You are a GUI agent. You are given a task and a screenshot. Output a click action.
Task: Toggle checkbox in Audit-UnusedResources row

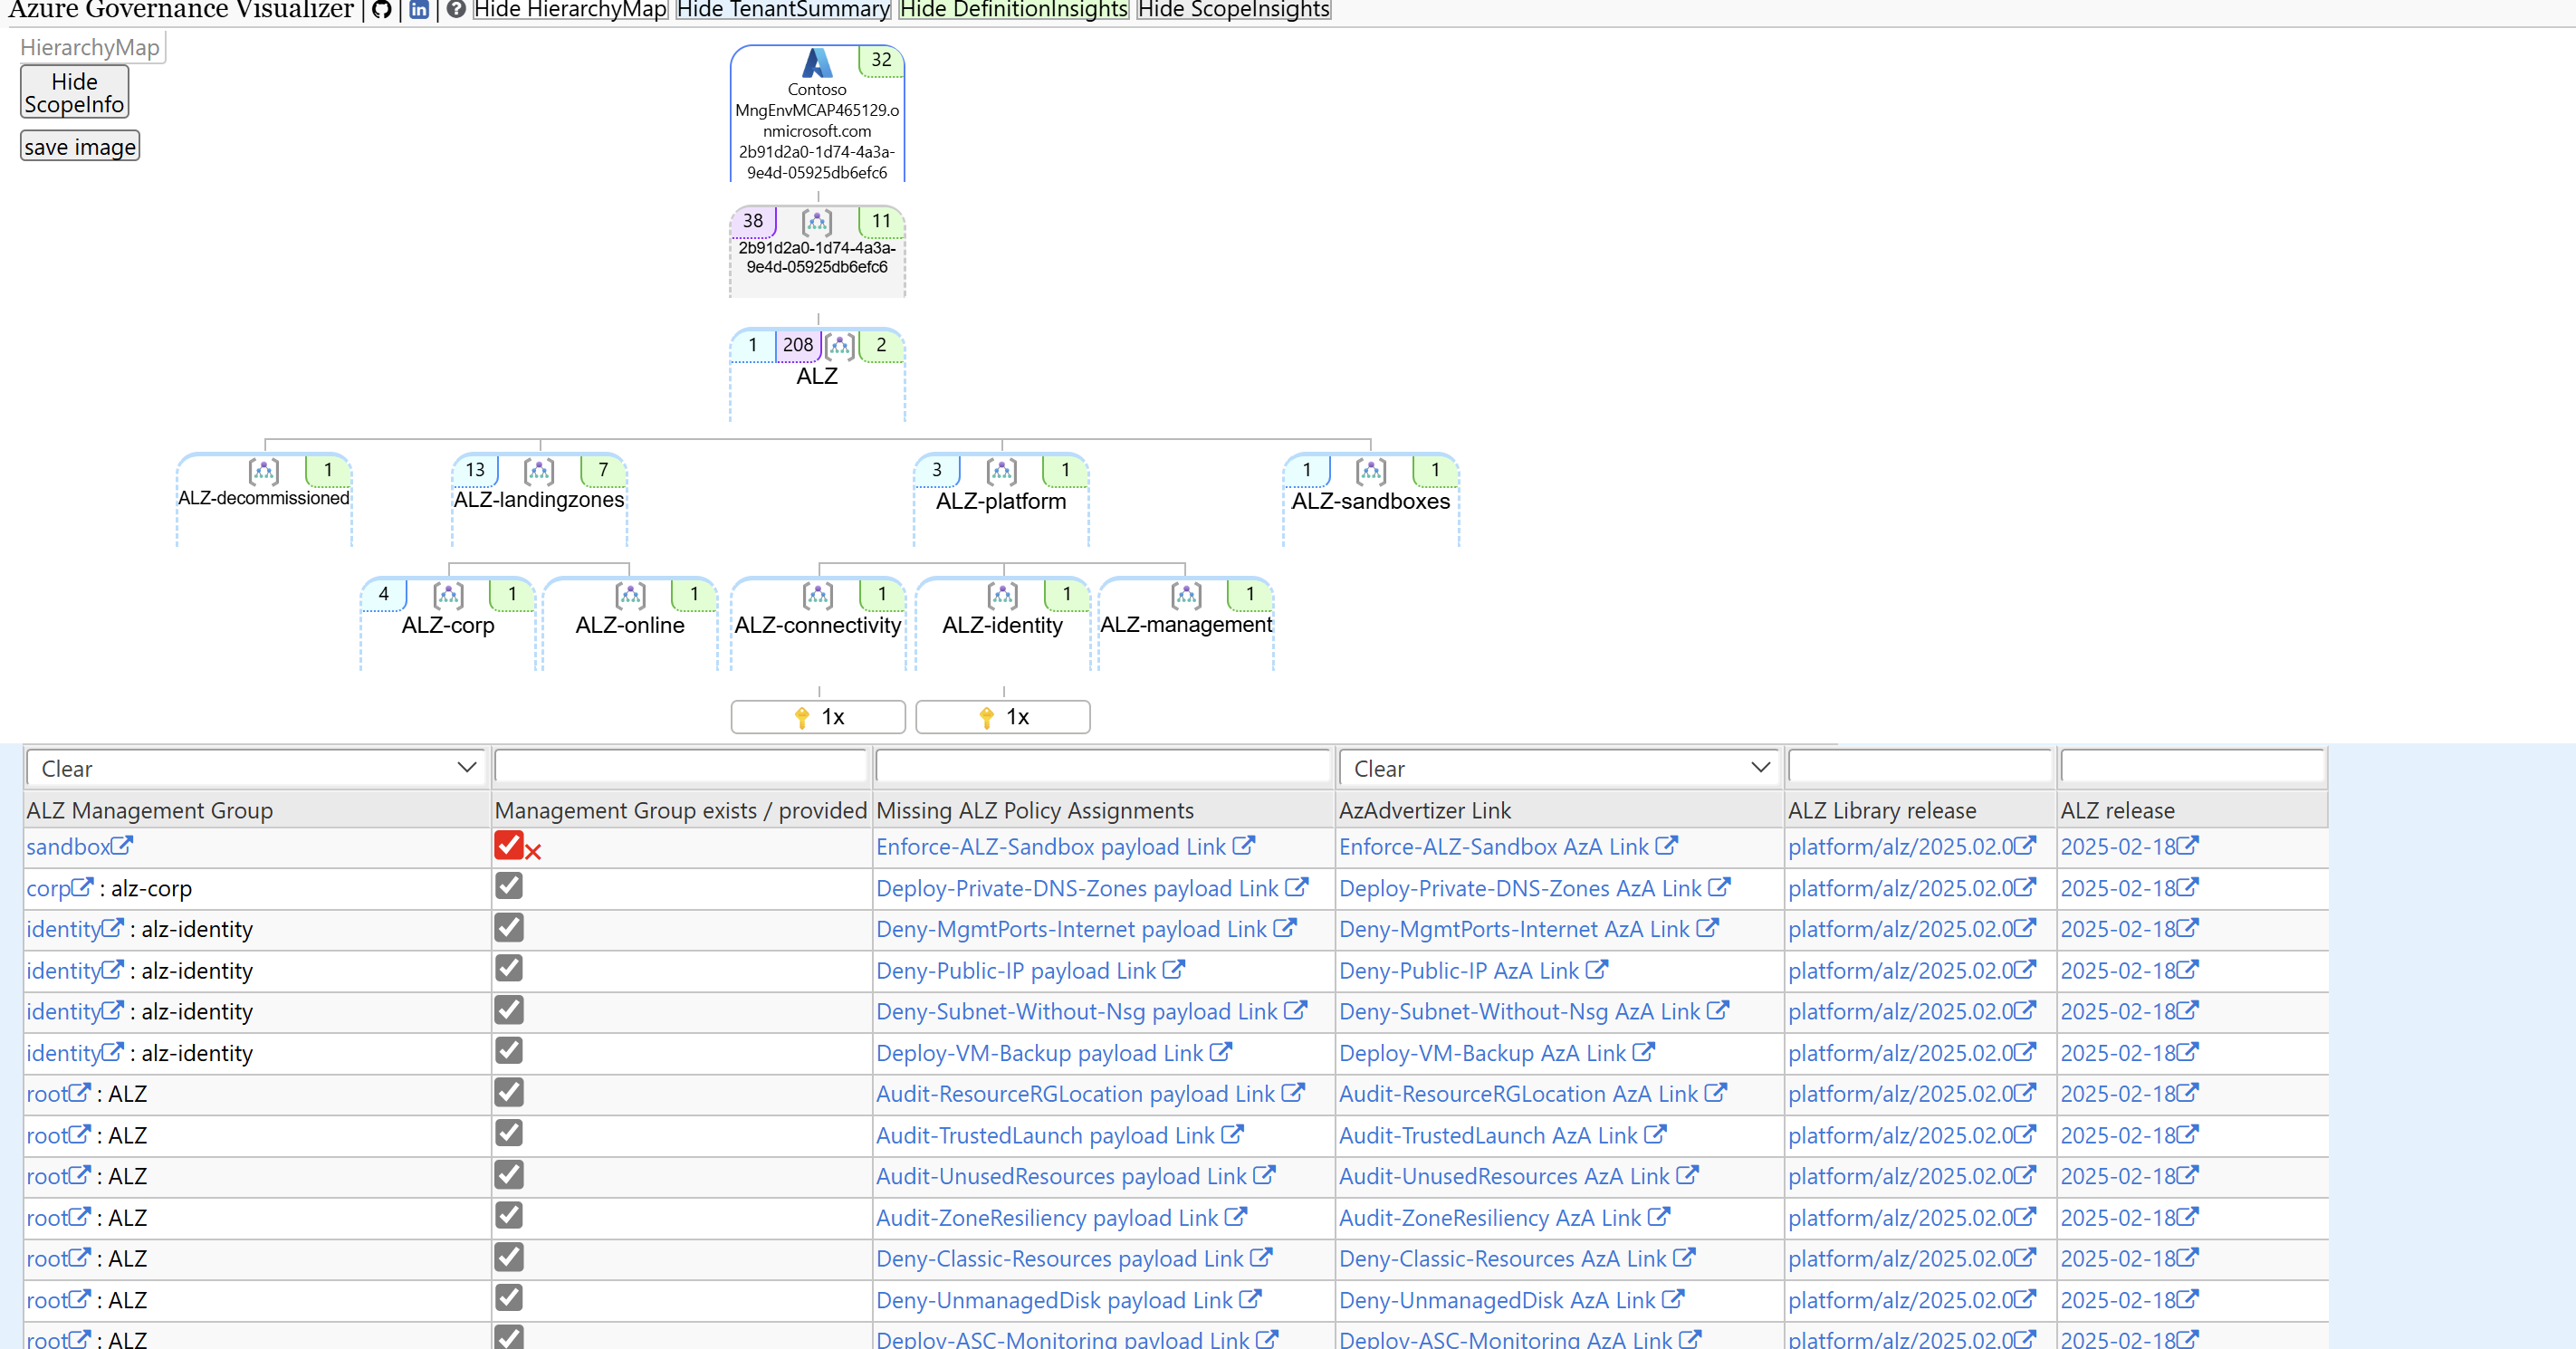pyautogui.click(x=509, y=1174)
